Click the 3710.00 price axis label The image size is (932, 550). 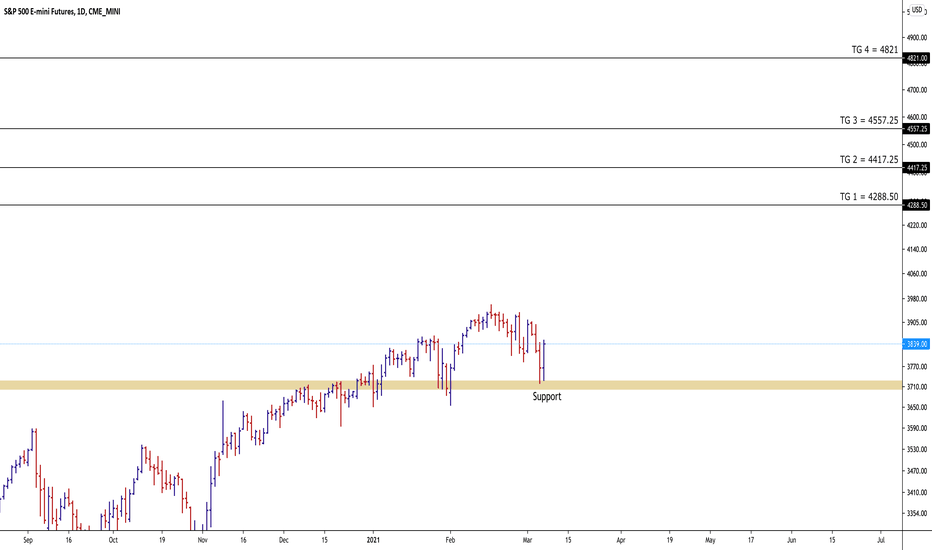coord(917,387)
